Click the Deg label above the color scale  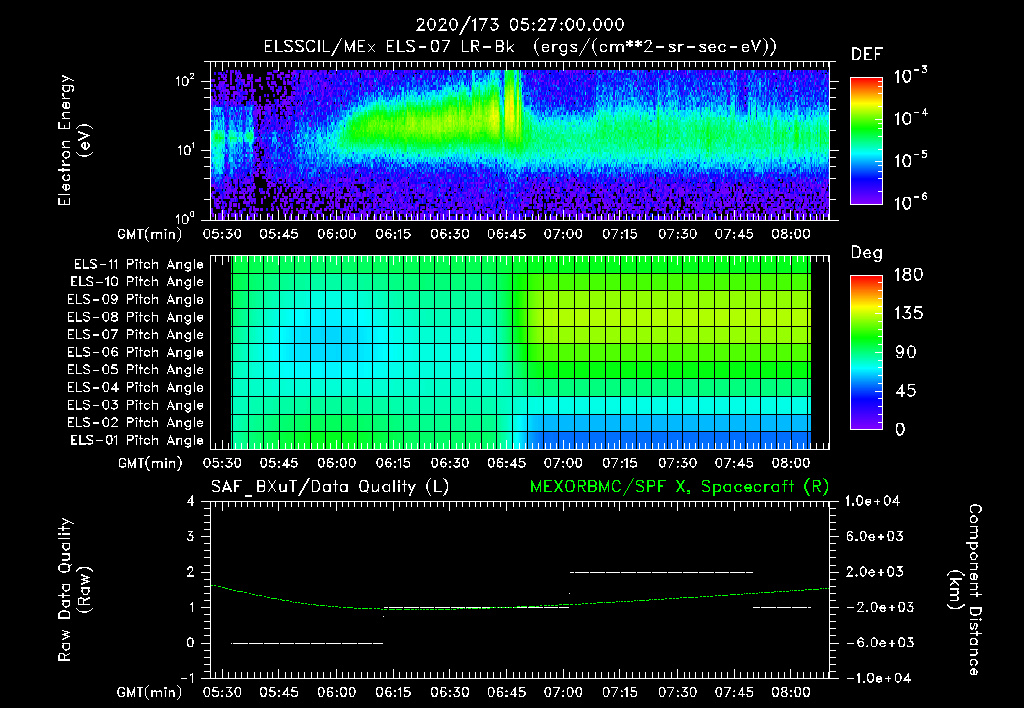coord(866,253)
